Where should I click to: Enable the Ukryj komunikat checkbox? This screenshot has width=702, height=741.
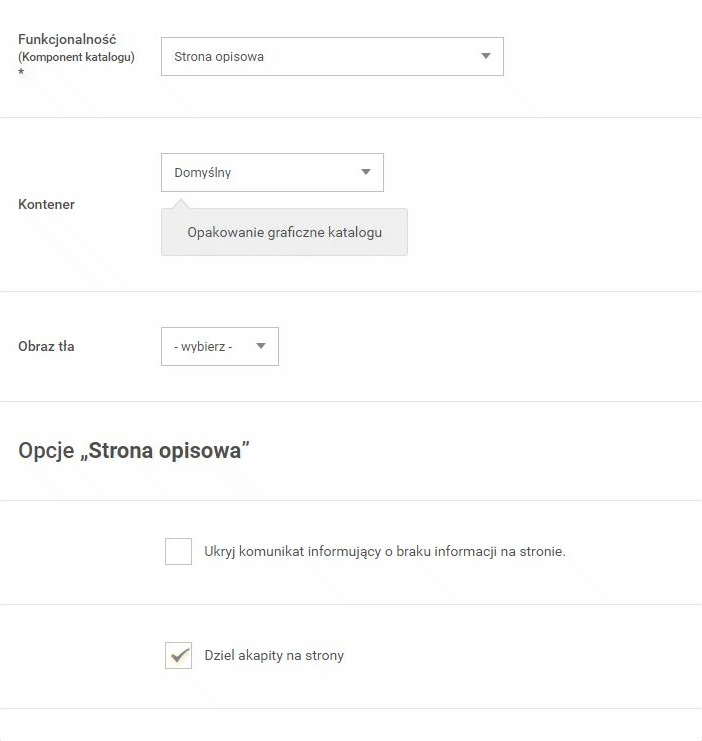pyautogui.click(x=178, y=551)
